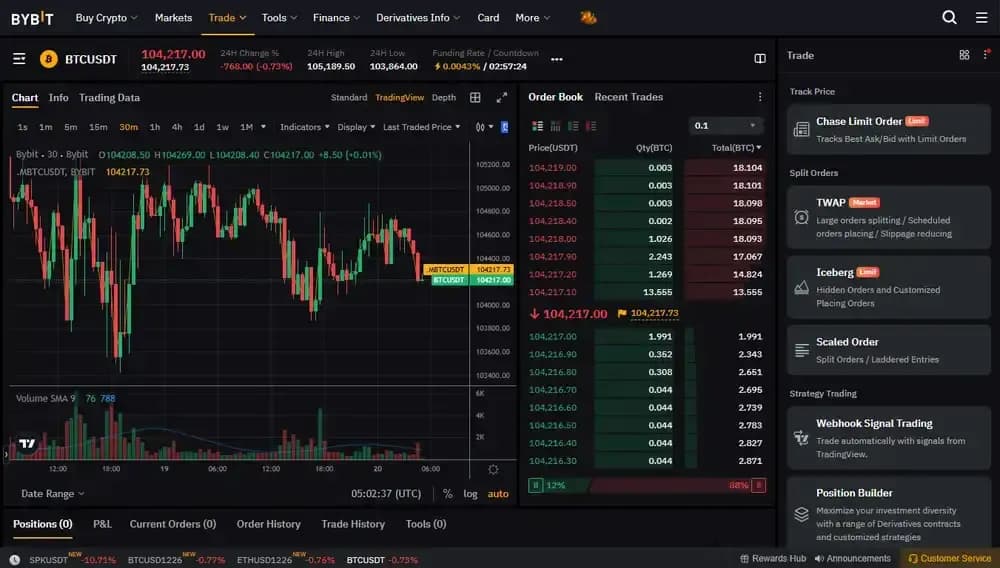Image resolution: width=1000 pixels, height=568 pixels.
Task: Click the 88% sell ratio bar
Action: 678,485
